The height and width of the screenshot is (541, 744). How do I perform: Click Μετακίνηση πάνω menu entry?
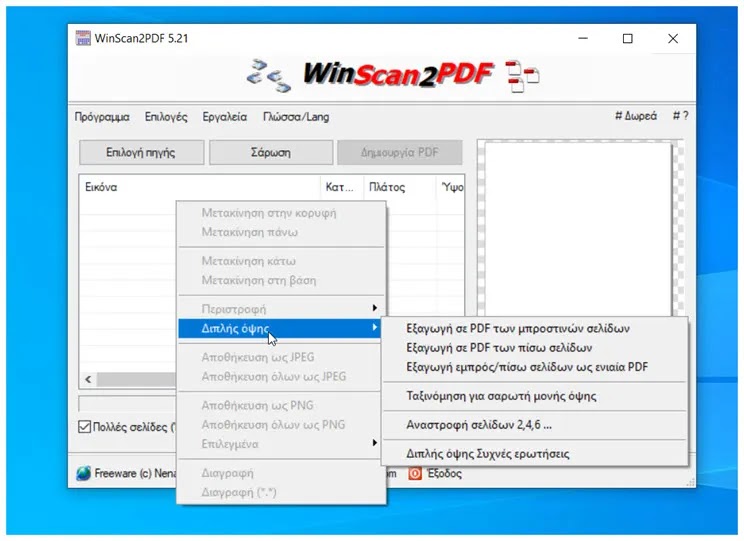[281, 232]
